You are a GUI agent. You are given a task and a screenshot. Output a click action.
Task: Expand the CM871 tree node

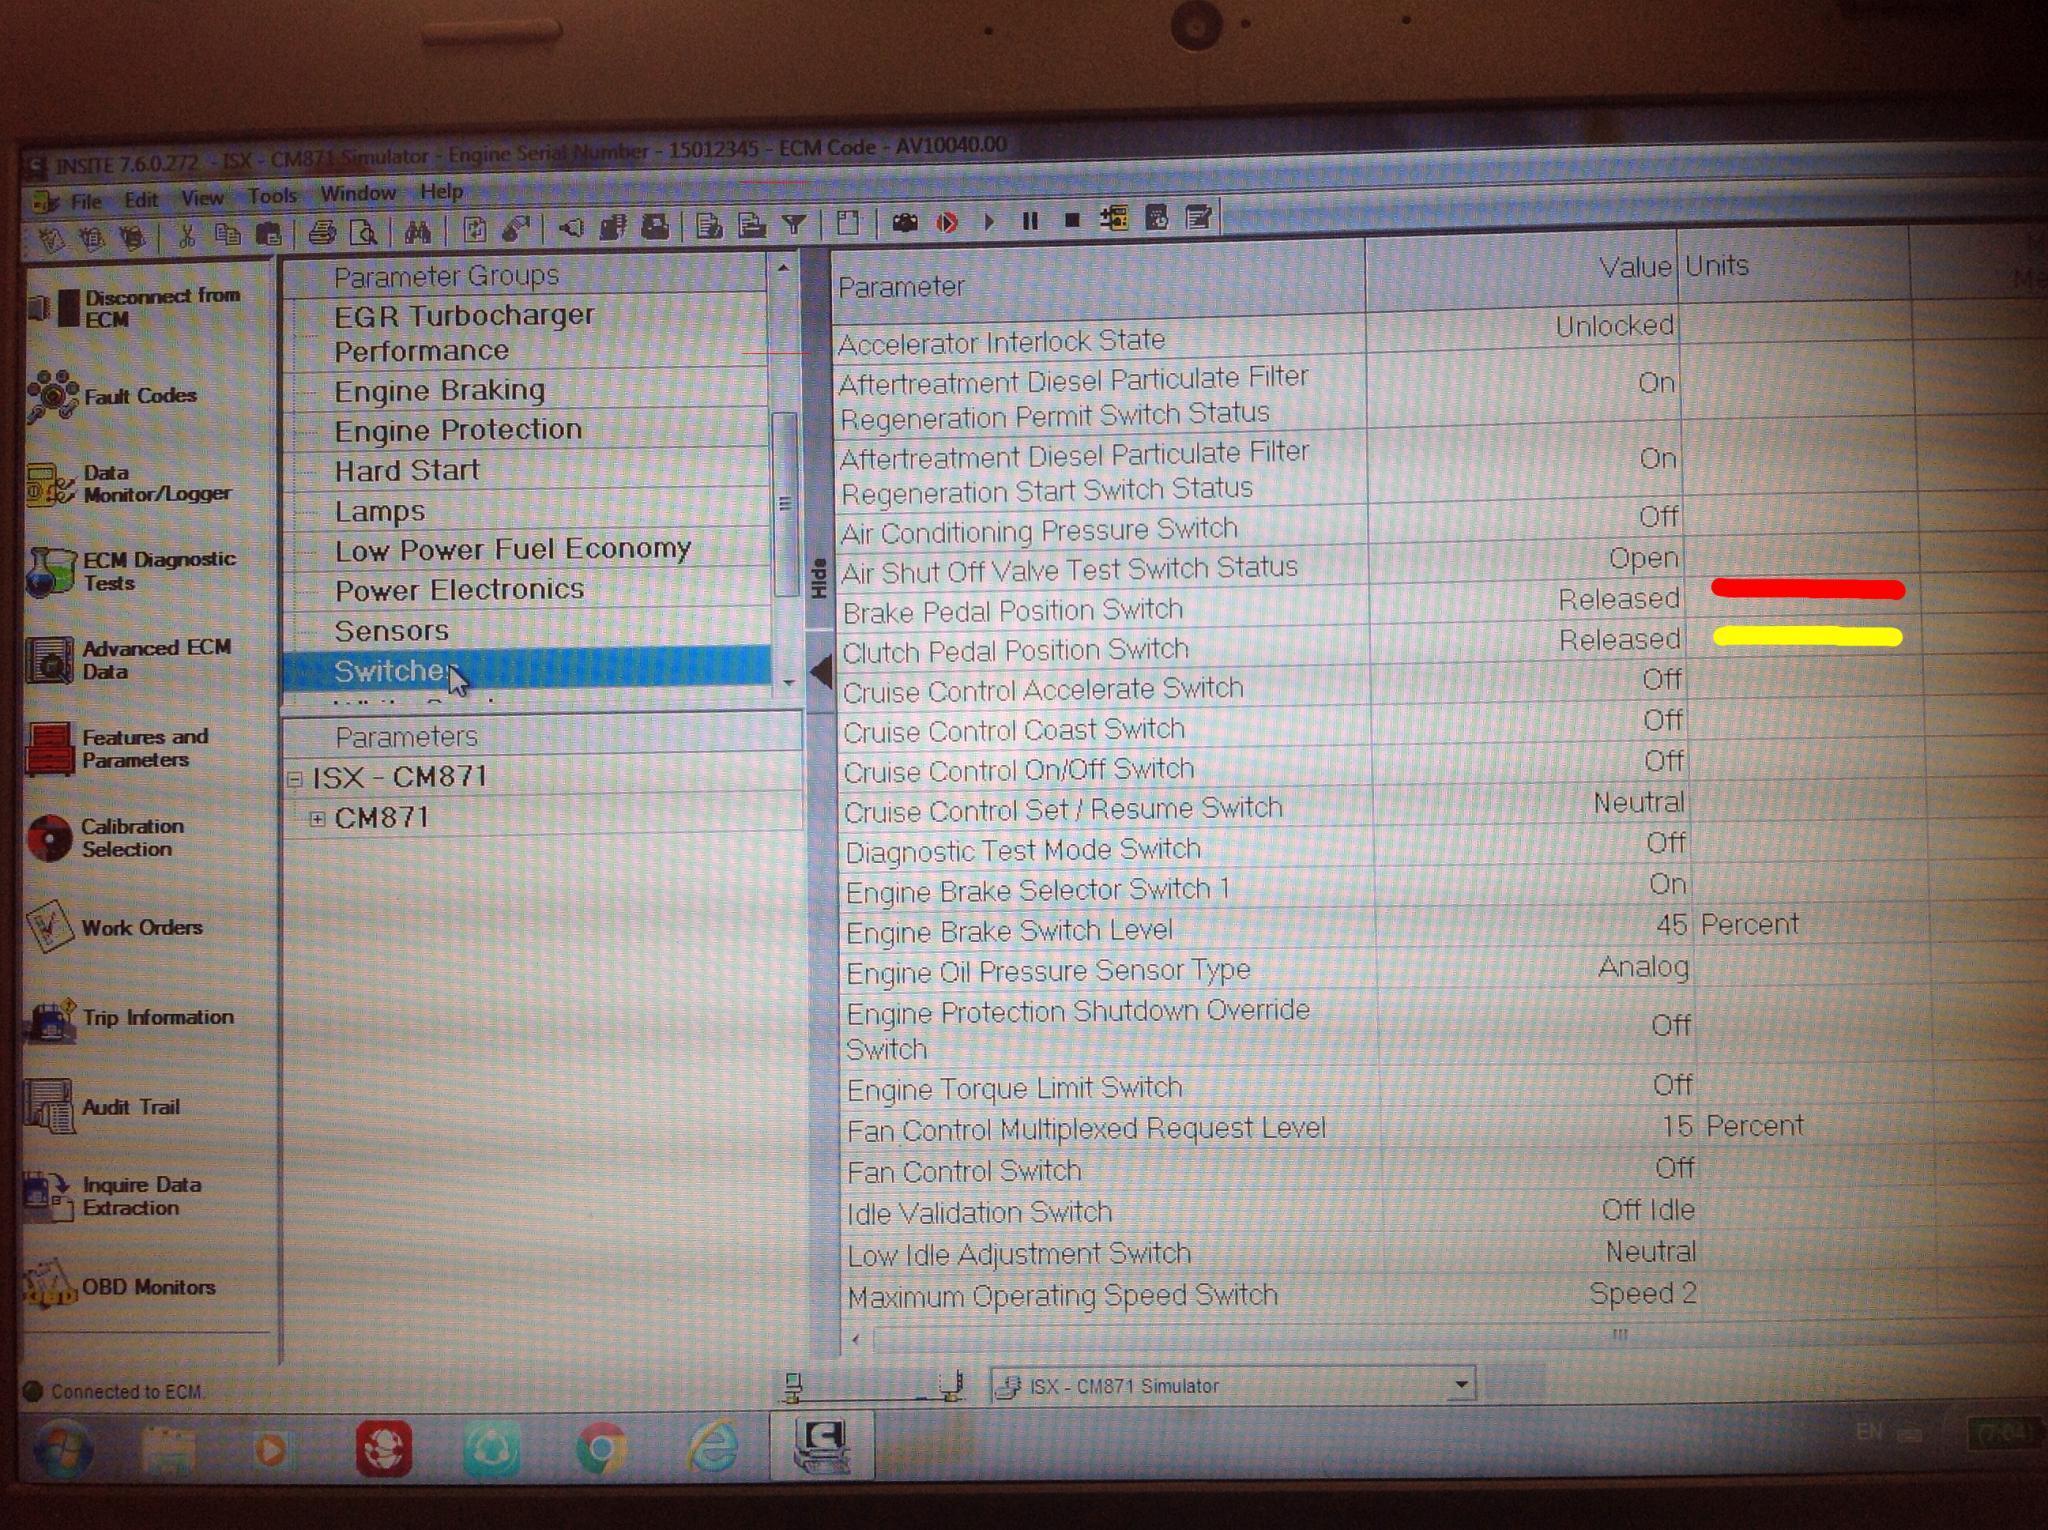tap(317, 819)
